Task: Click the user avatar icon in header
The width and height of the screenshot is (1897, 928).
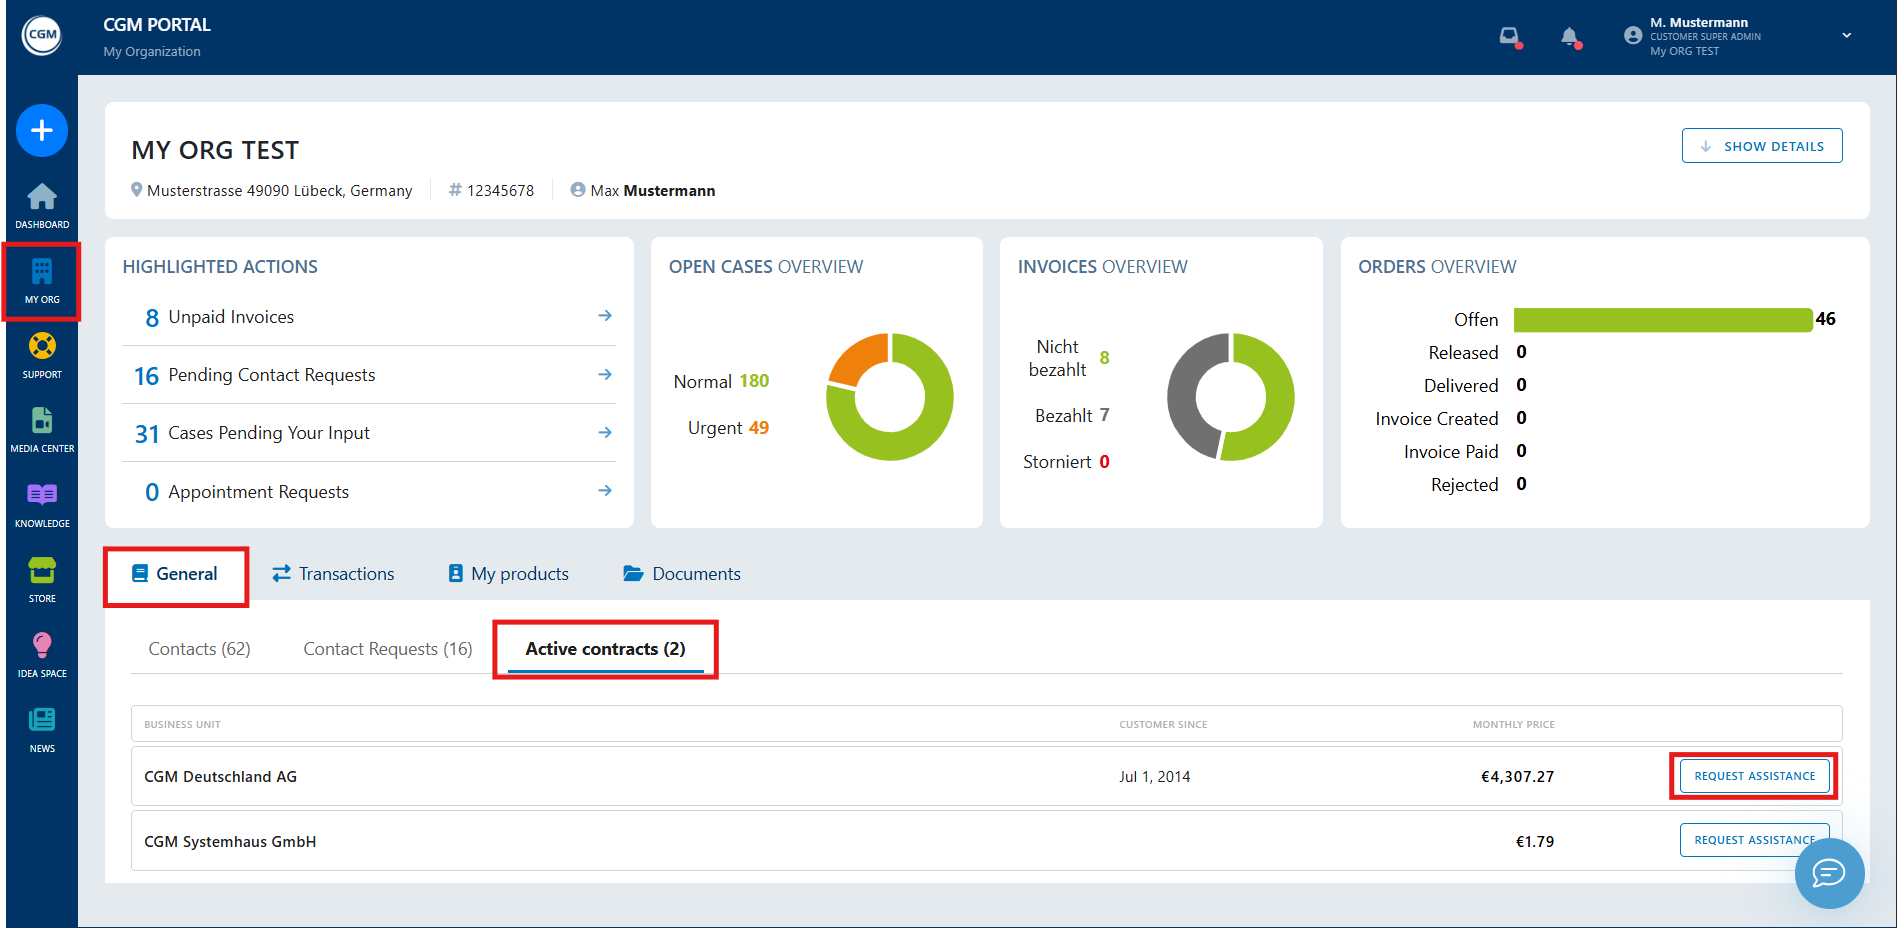Action: (1633, 36)
